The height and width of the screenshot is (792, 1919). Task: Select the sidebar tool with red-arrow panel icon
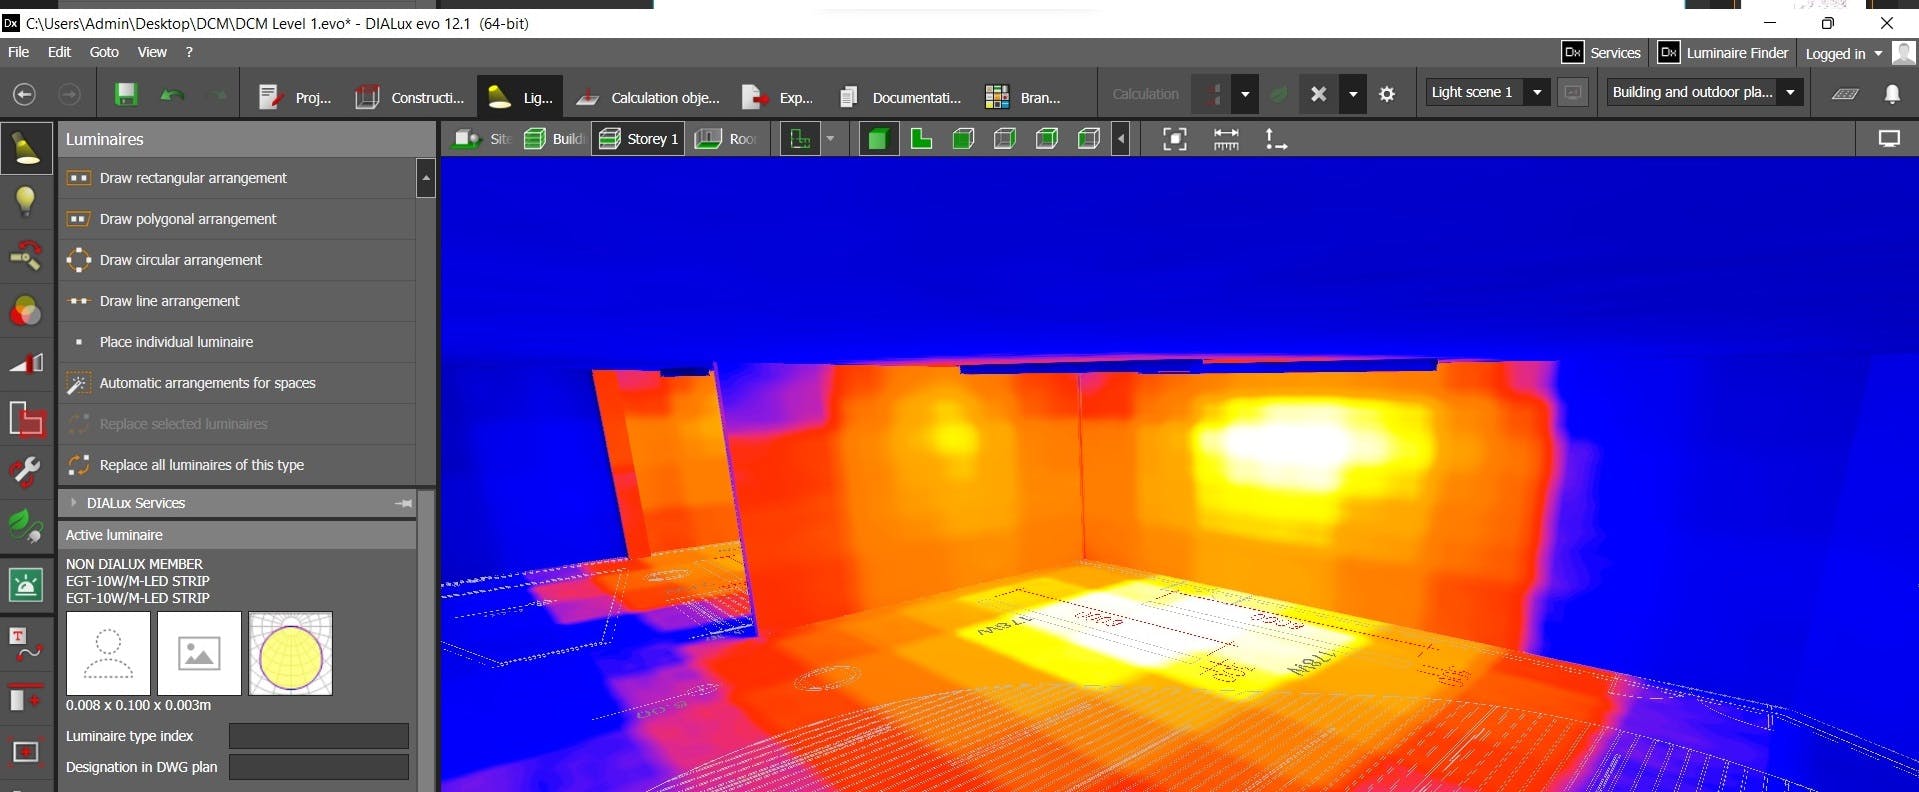click(26, 697)
